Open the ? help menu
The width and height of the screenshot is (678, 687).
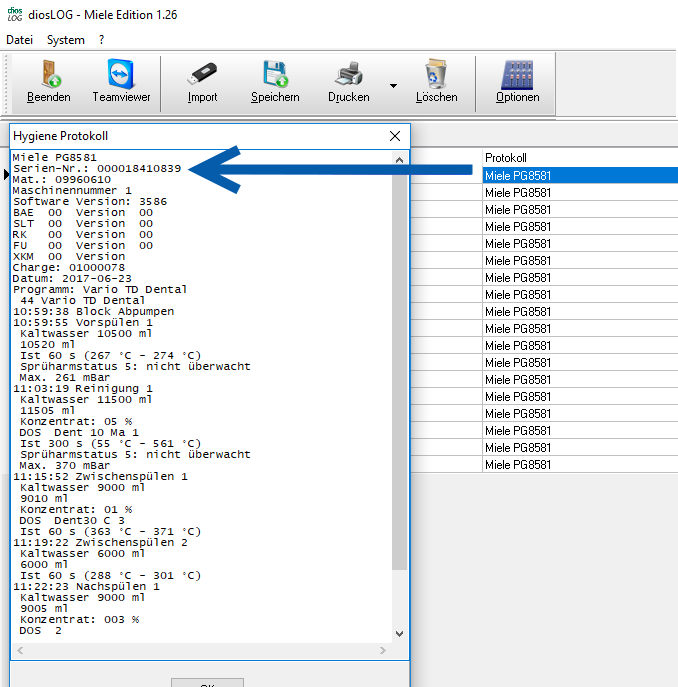coord(101,40)
